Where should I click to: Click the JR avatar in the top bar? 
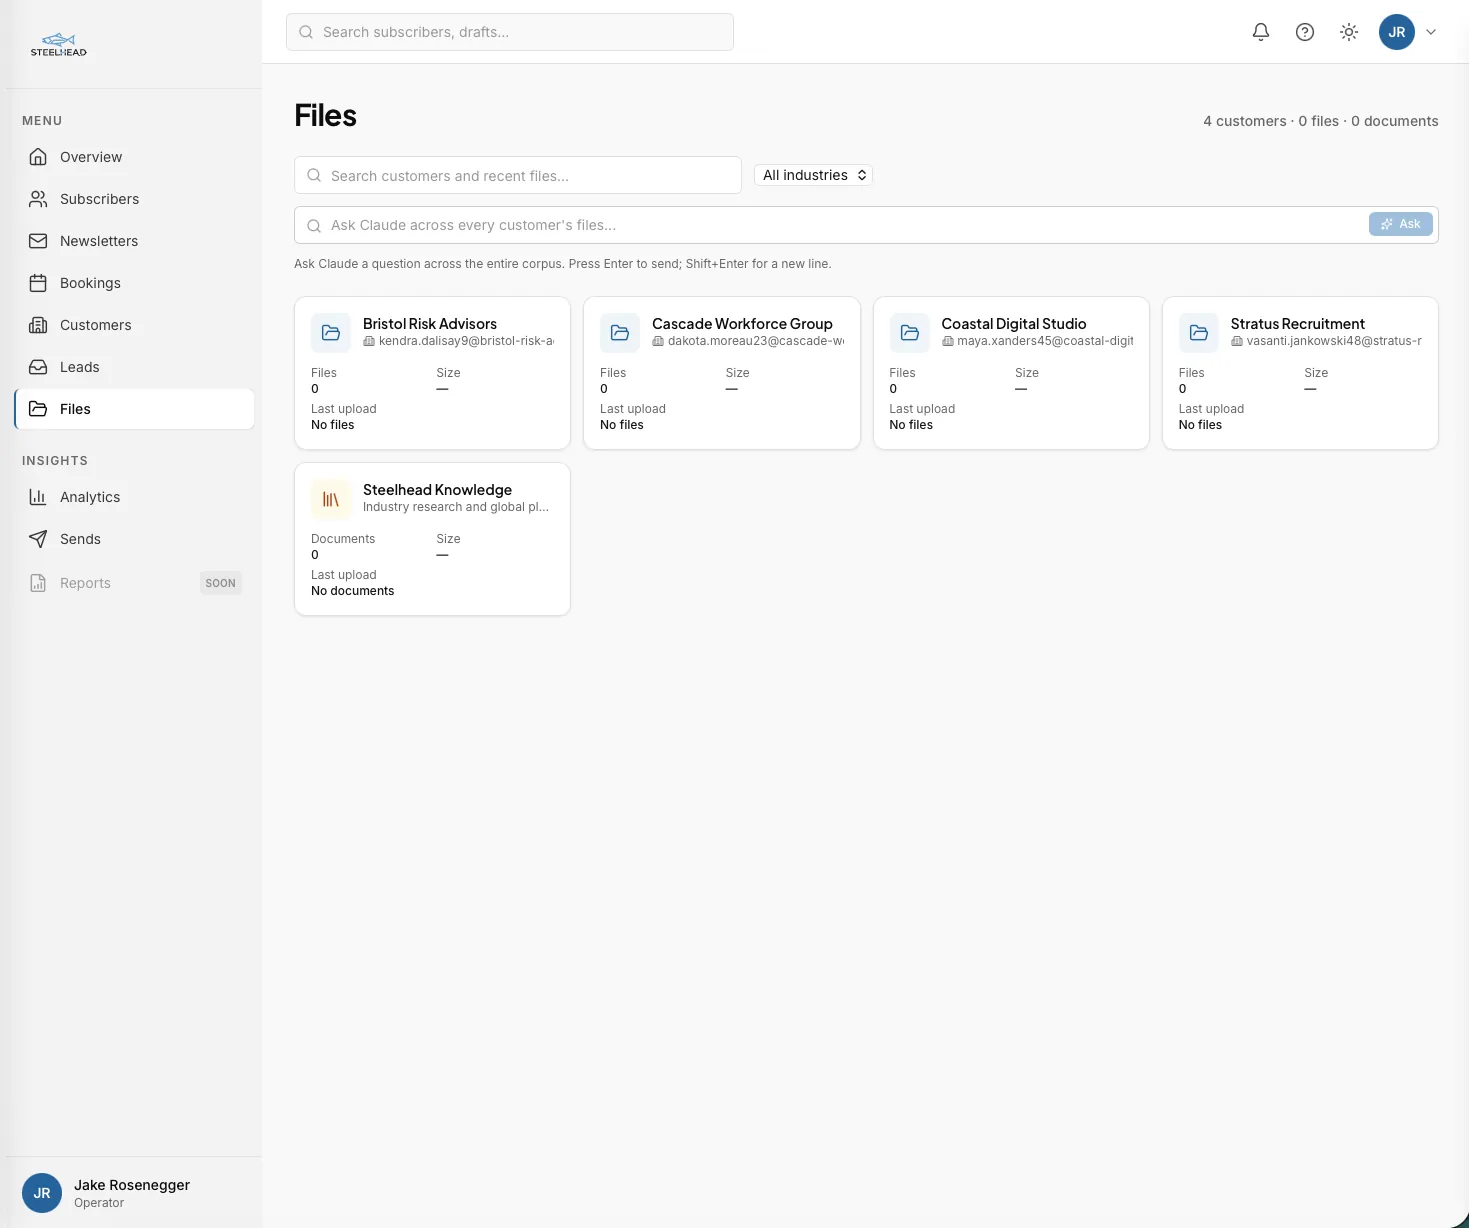[1397, 32]
